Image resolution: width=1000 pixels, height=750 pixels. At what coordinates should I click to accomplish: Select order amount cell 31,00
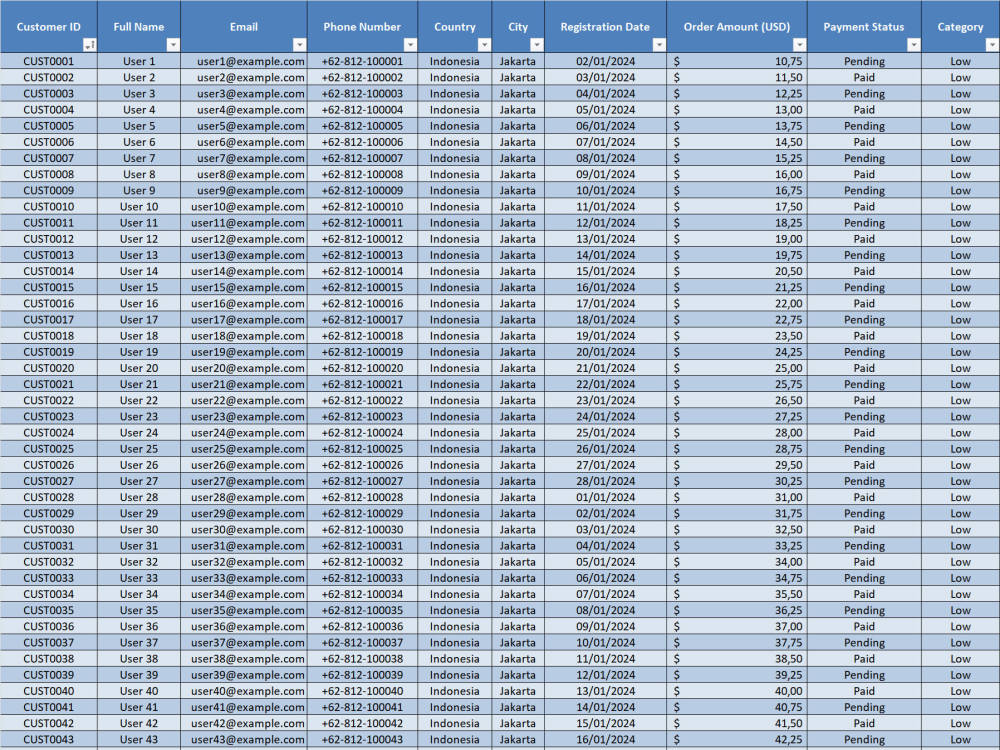click(737, 497)
